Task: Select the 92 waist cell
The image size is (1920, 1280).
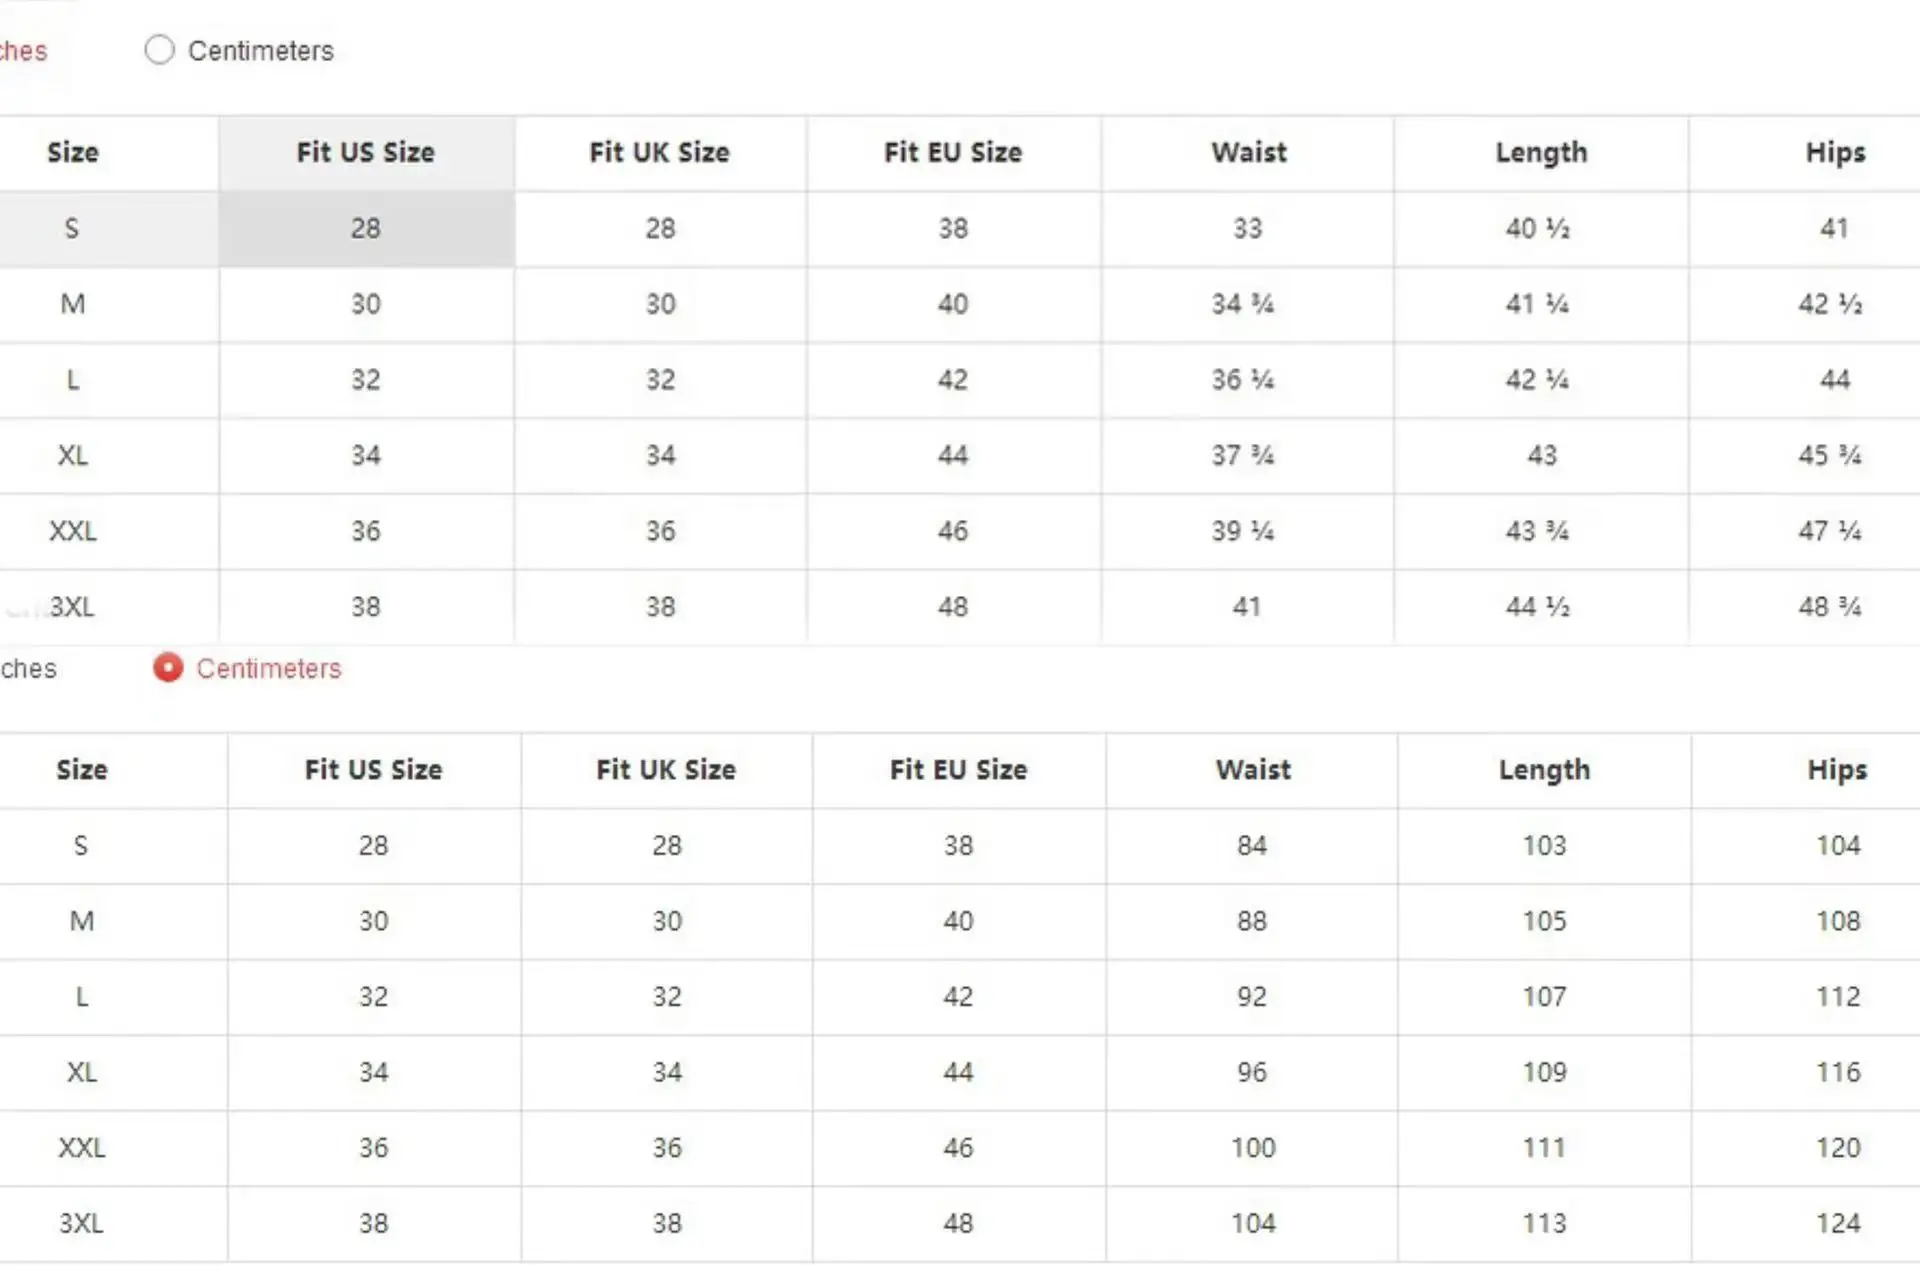Action: coord(1252,997)
